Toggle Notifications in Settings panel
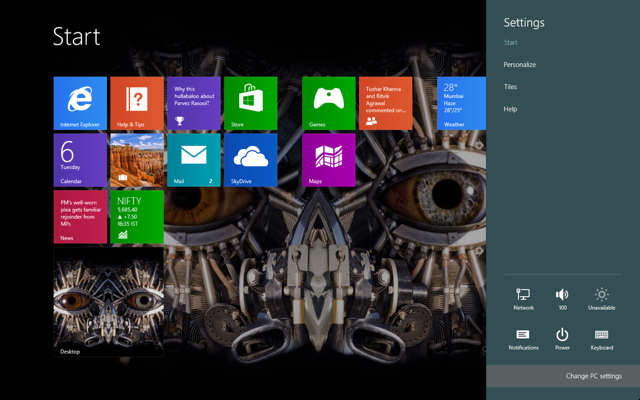This screenshot has height=400, width=640. 523,338
